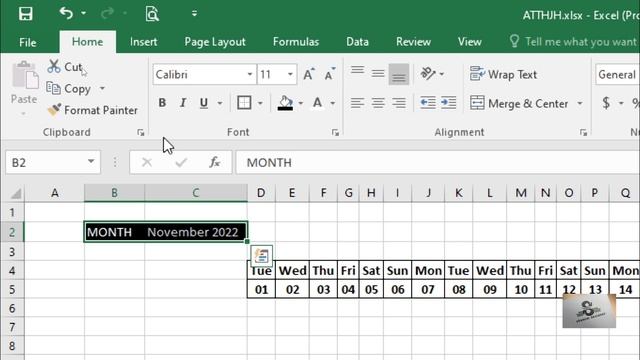640x360 pixels.
Task: Click the Paste Options icon near cell D3
Action: 262,256
